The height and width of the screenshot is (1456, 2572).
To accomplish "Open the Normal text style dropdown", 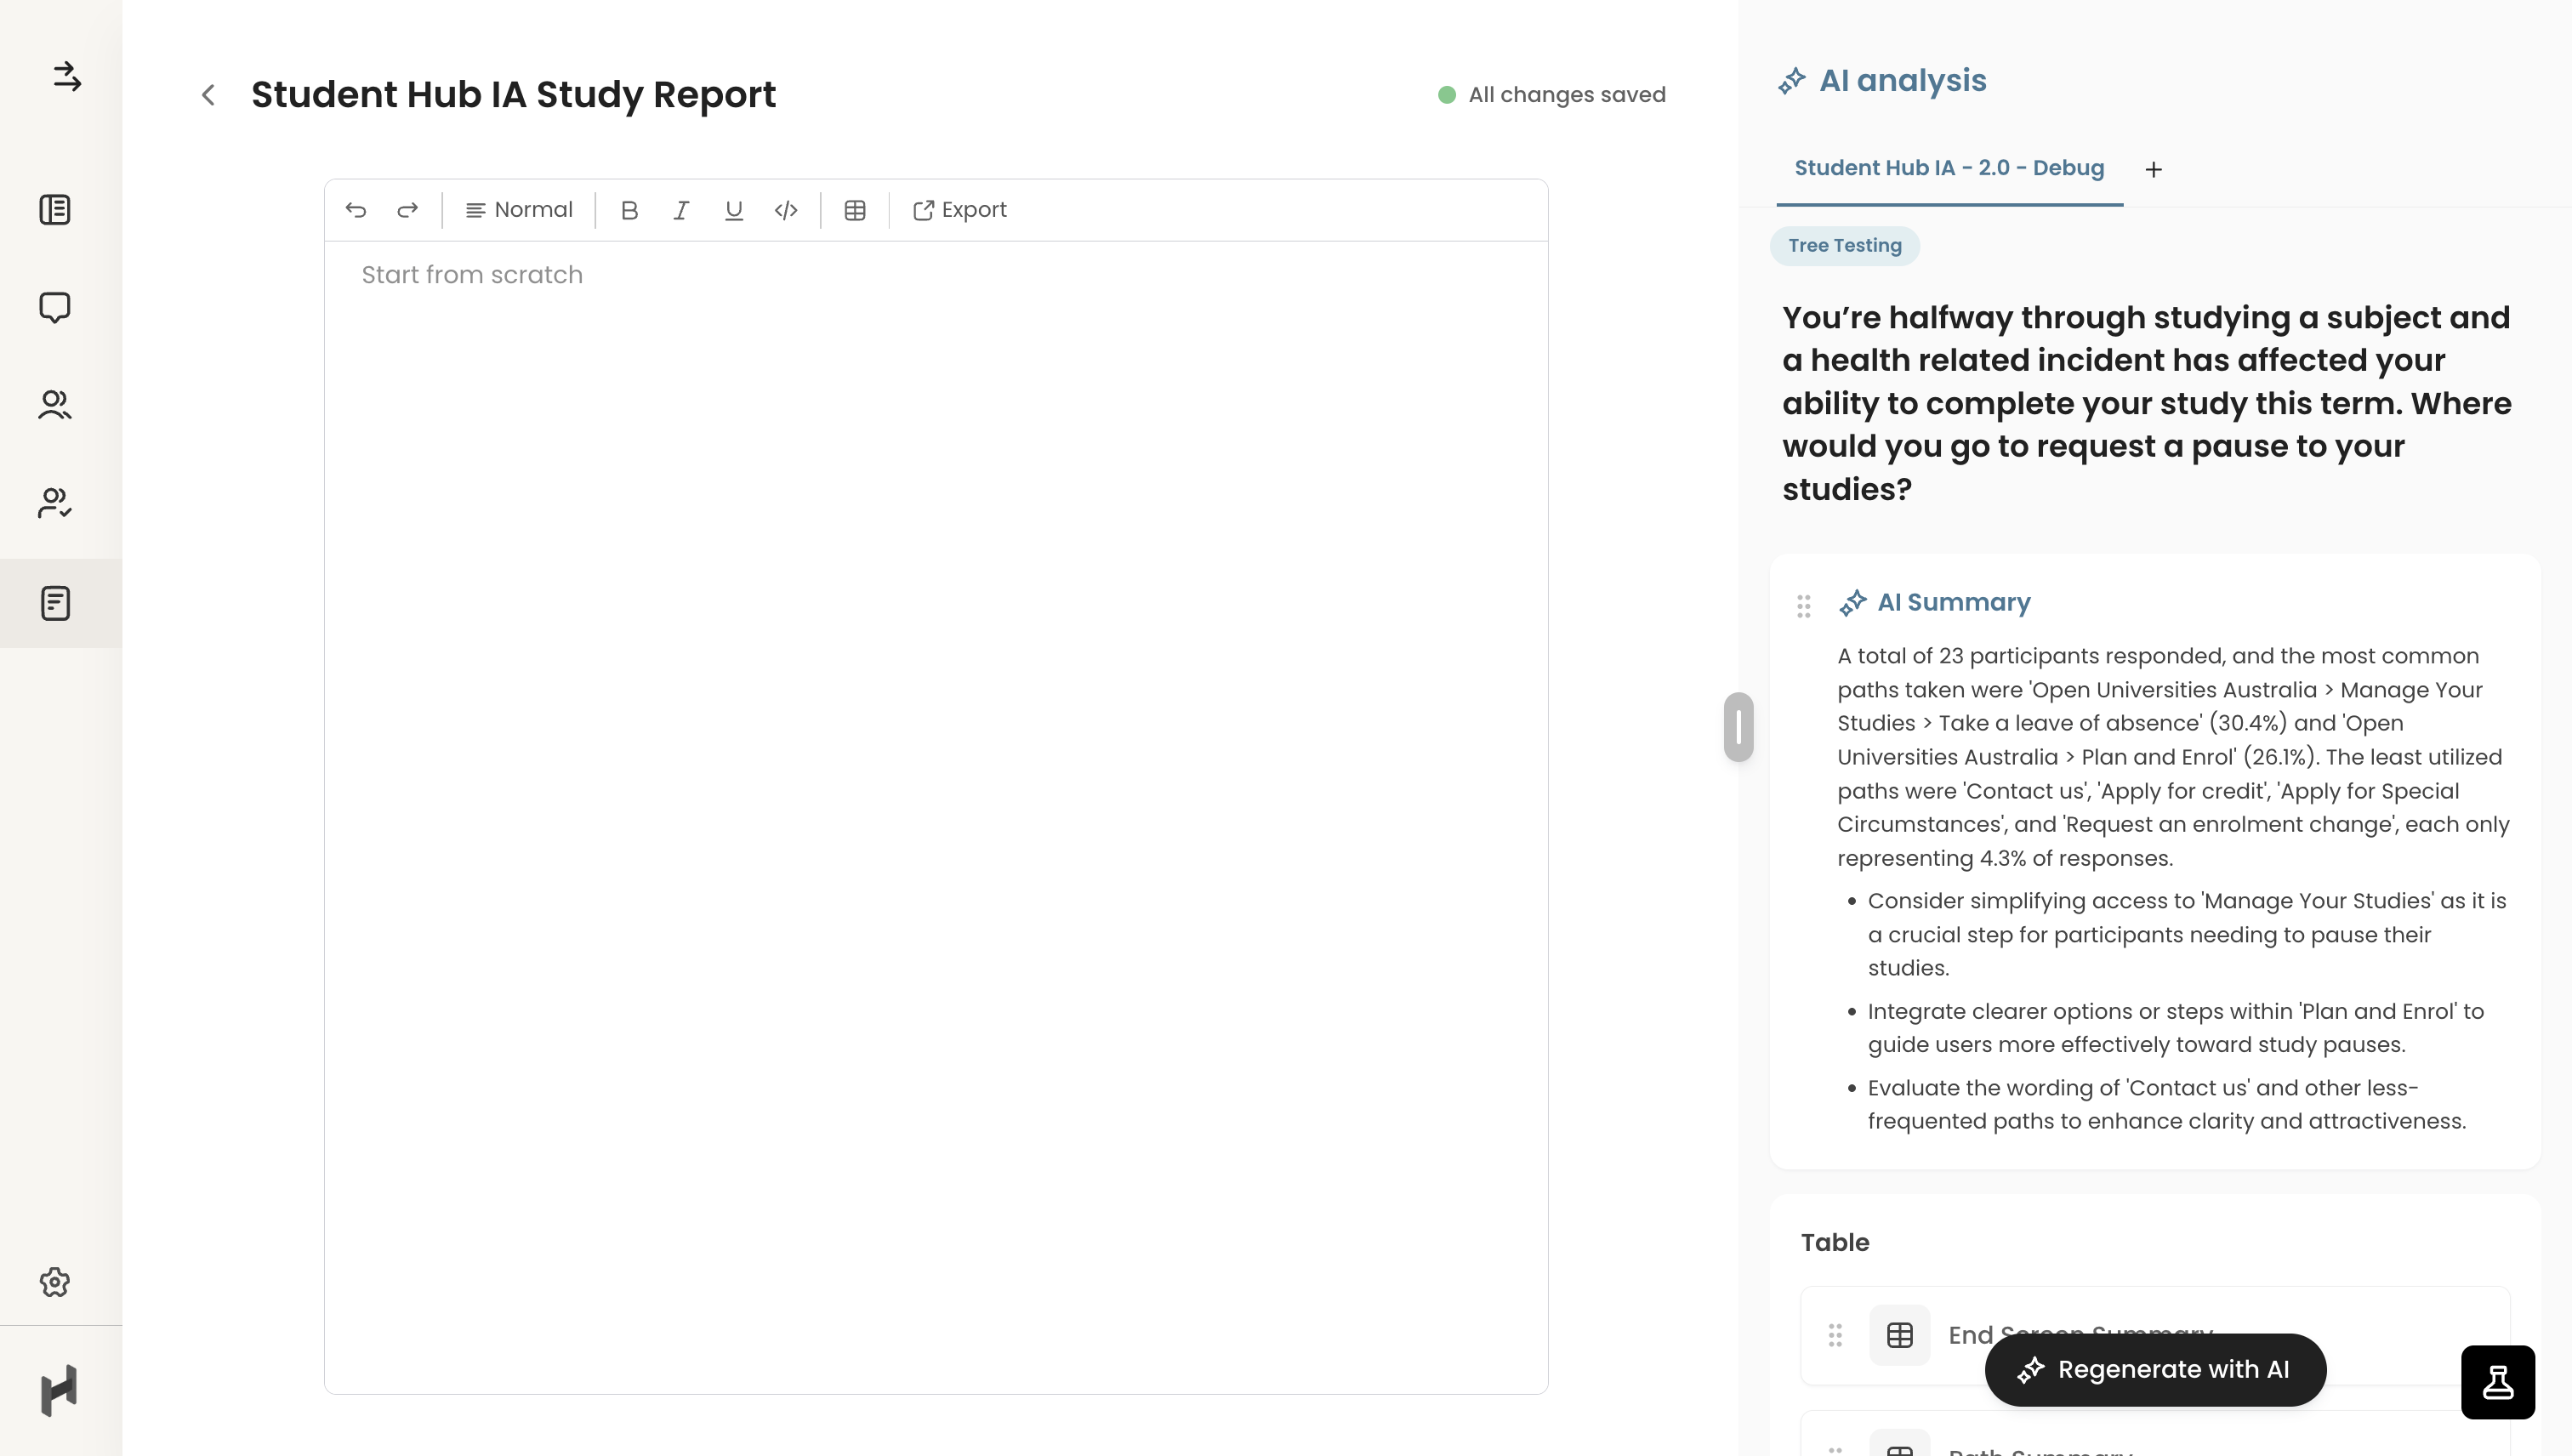I will 519,210.
